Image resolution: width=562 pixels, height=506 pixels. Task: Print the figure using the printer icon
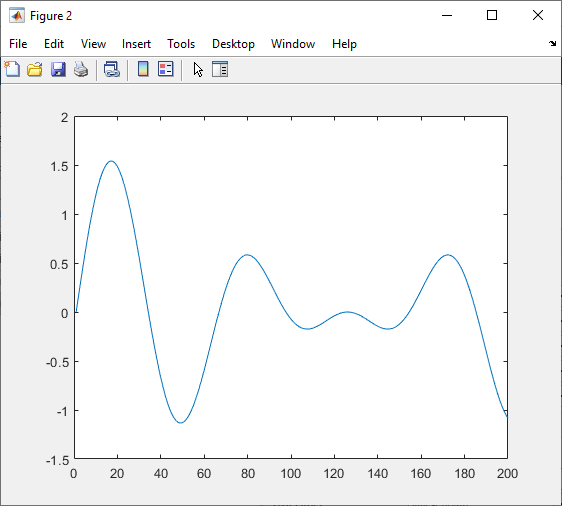click(81, 69)
